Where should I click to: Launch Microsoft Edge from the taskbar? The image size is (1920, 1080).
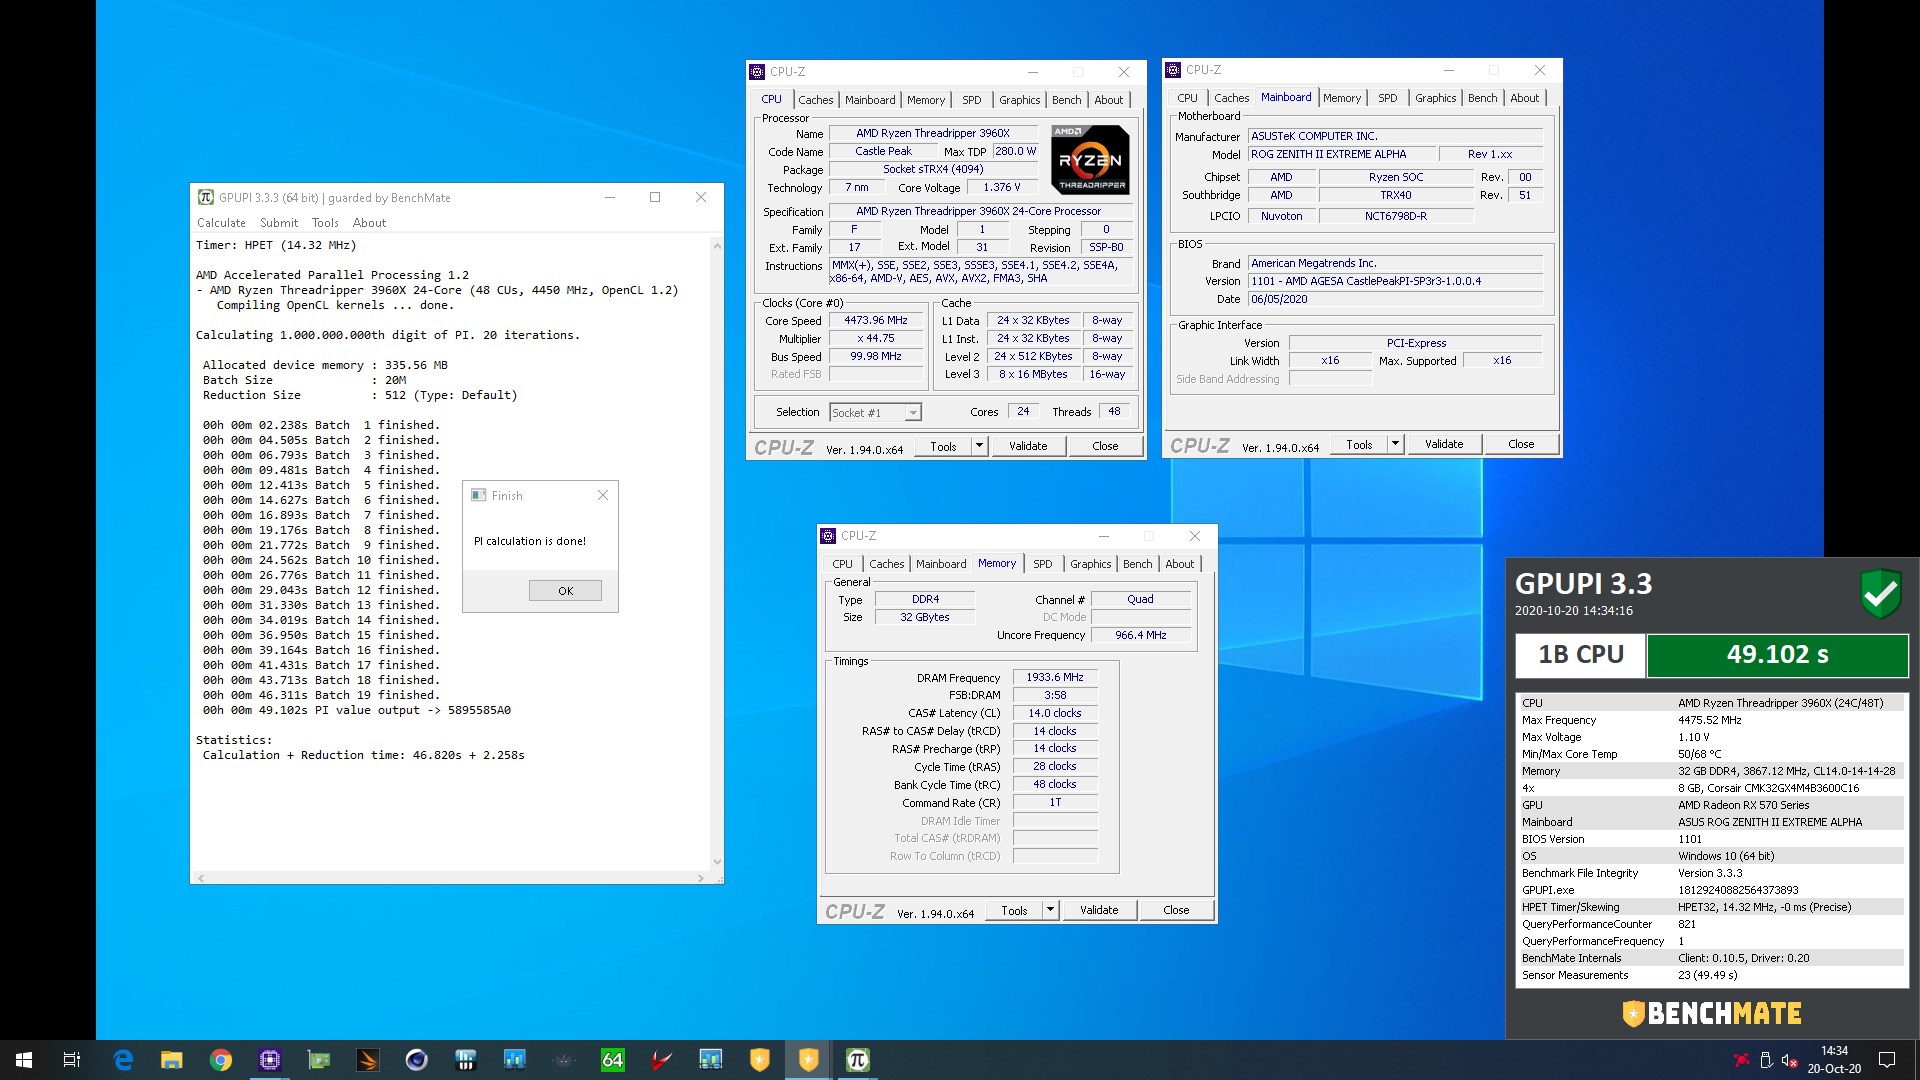tap(123, 1060)
